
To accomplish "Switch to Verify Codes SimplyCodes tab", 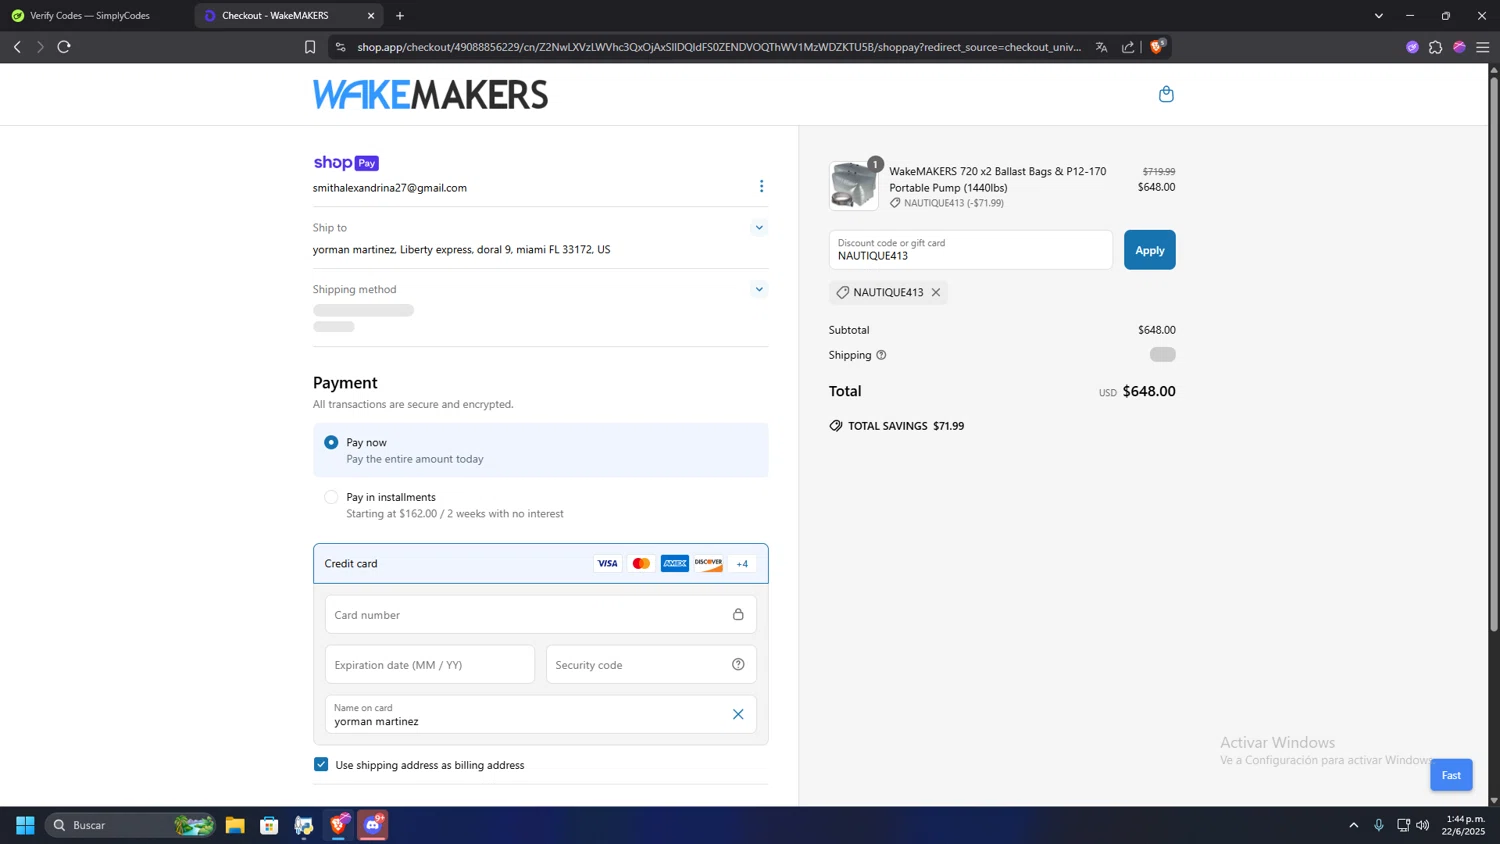I will pyautogui.click(x=90, y=16).
